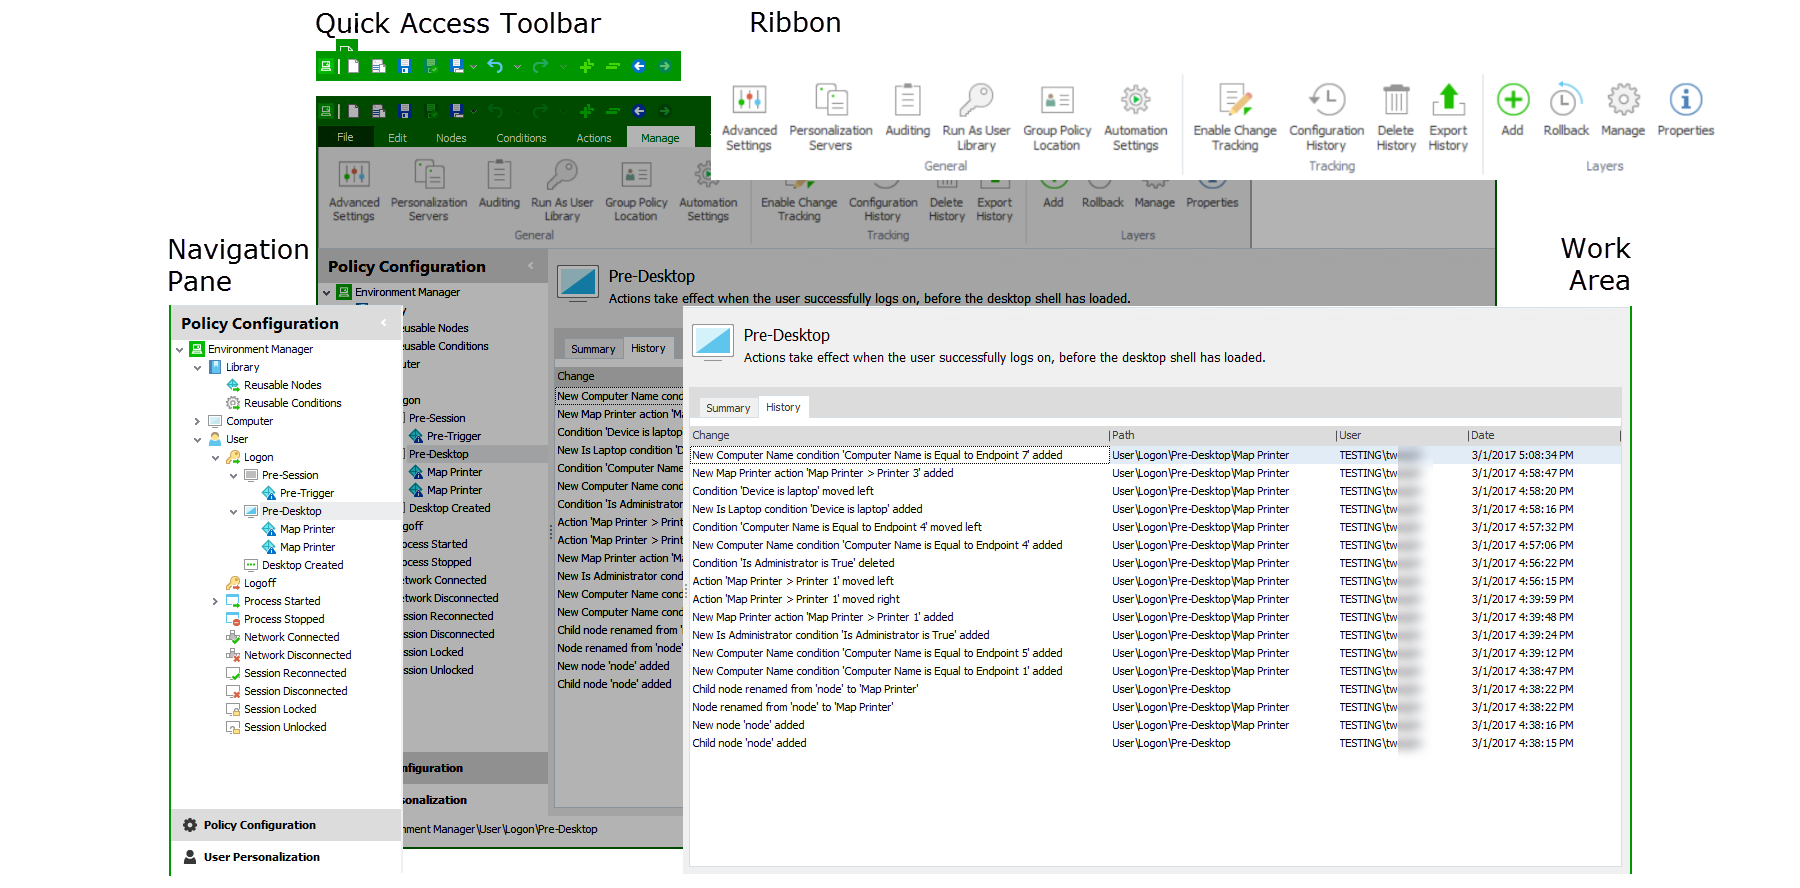Sort by the Path column header
This screenshot has width=1800, height=888.
[x=1221, y=435]
